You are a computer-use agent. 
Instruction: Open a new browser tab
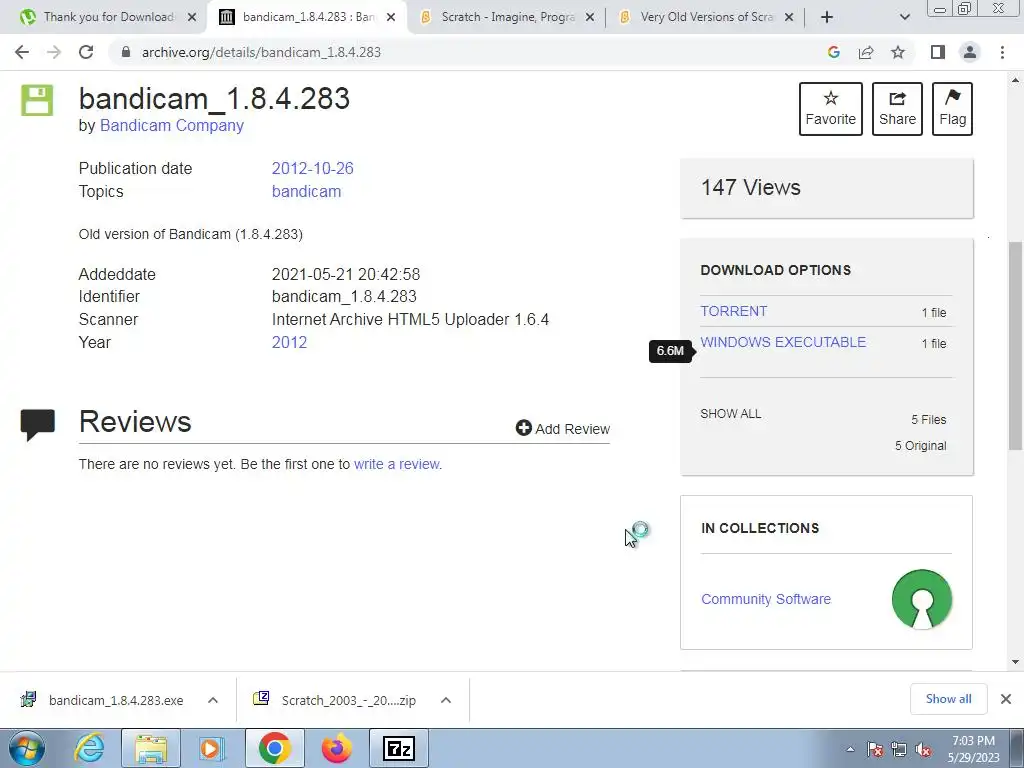827,17
